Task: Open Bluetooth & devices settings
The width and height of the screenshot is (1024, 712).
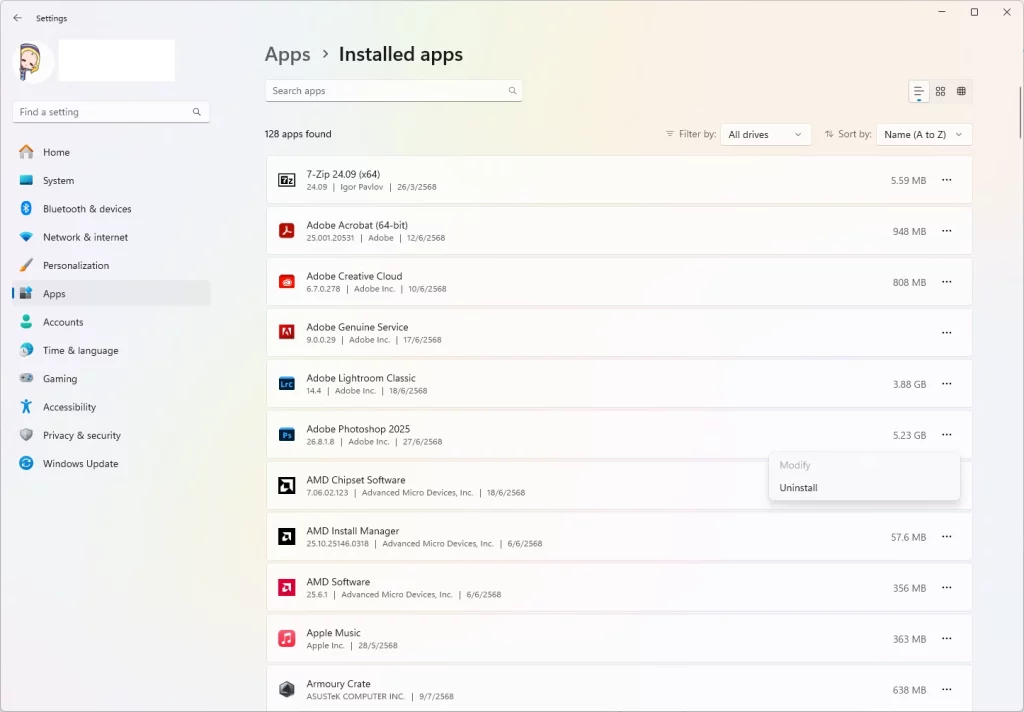Action: coord(111,209)
